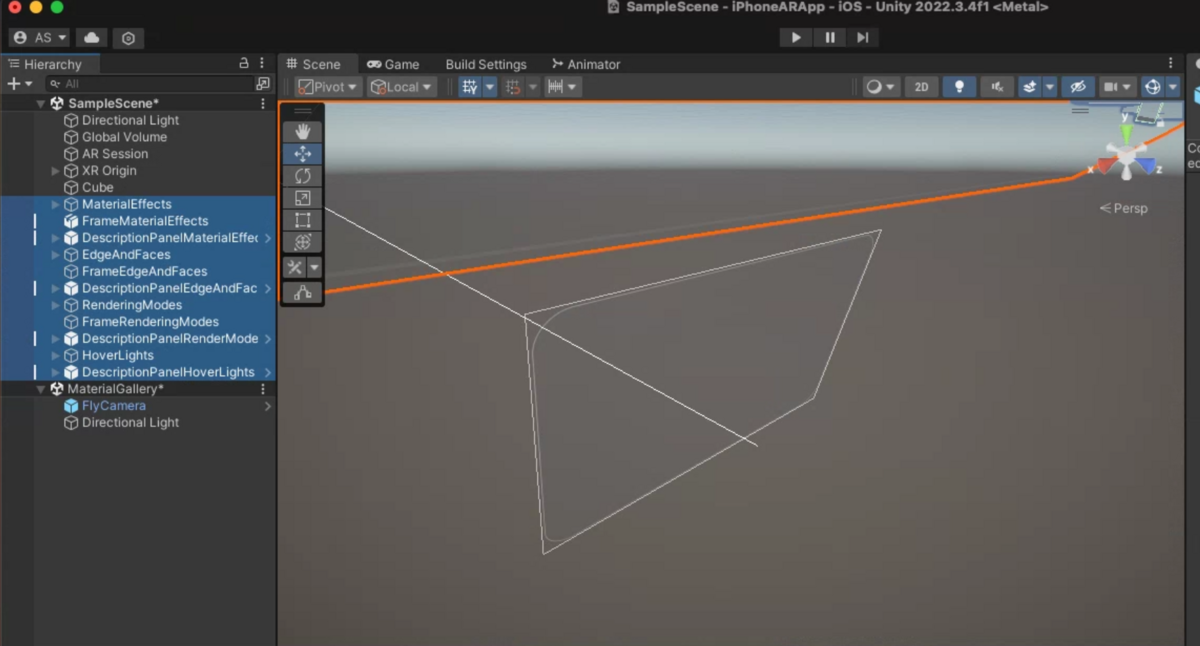The image size is (1200, 646).
Task: Open the Scene view more options menu
Action: [x=1171, y=64]
